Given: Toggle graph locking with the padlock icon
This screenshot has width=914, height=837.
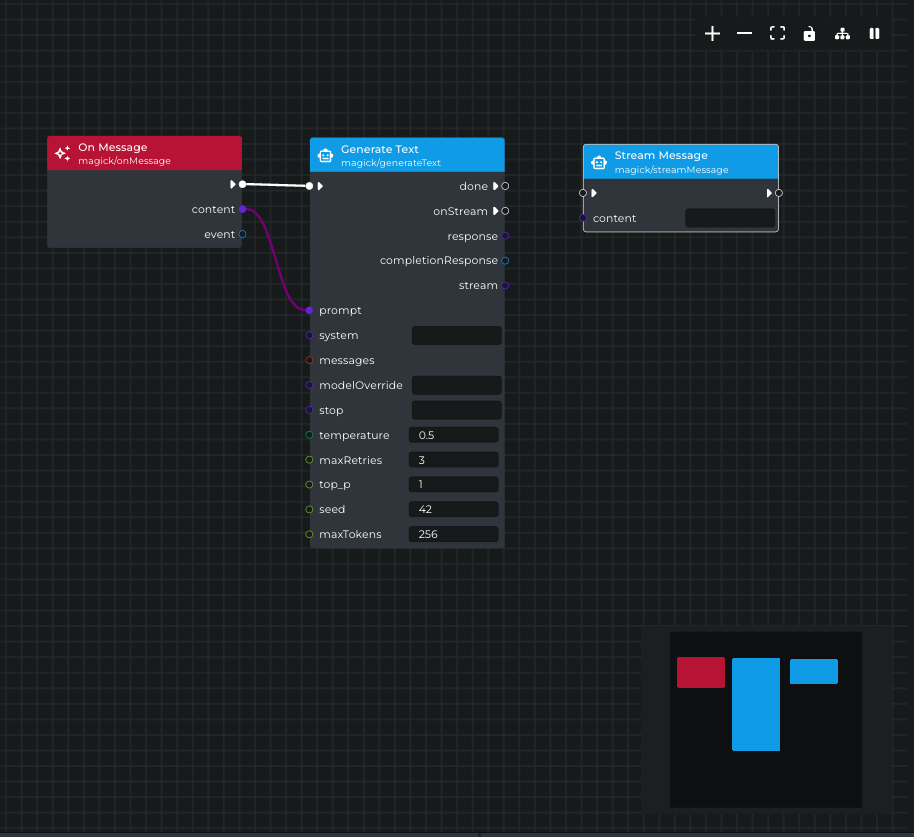Looking at the screenshot, I should (x=809, y=33).
